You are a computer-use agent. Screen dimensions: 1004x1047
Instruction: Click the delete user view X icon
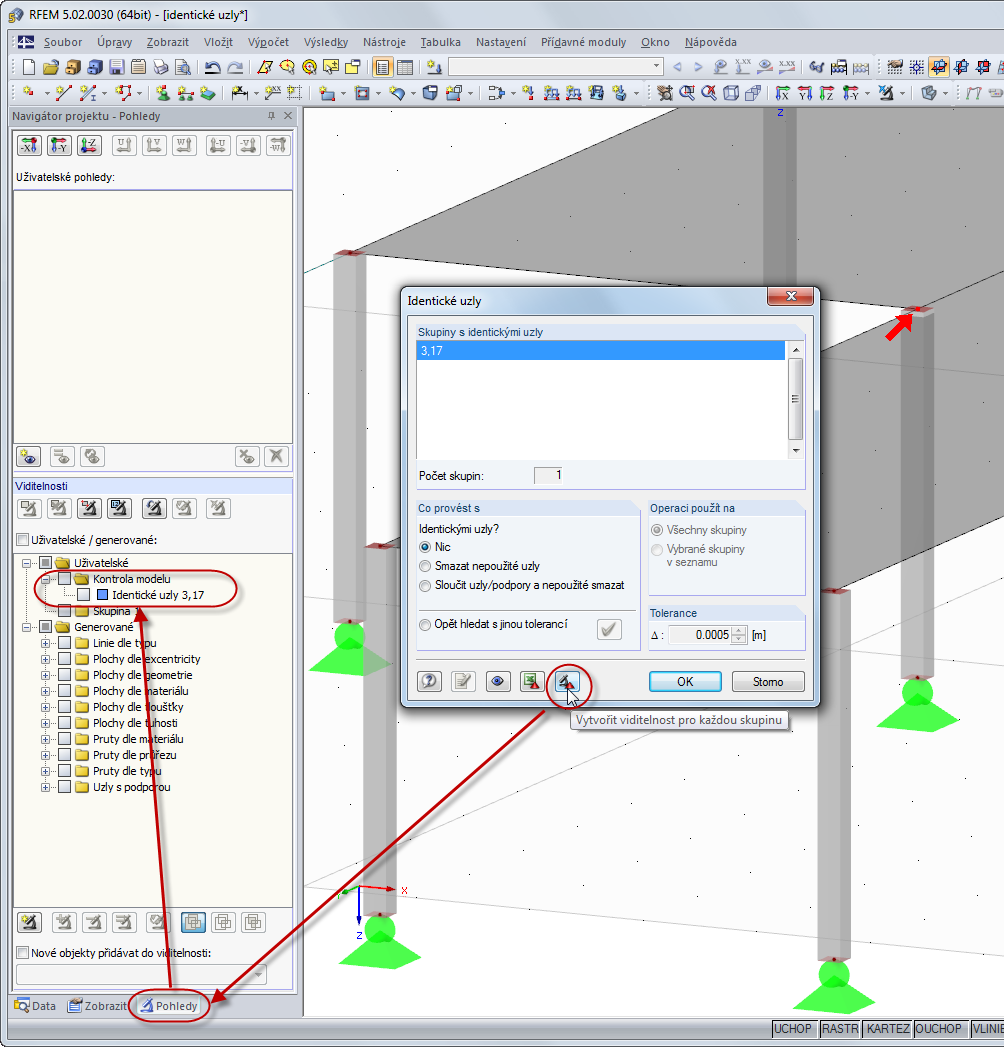click(x=276, y=457)
